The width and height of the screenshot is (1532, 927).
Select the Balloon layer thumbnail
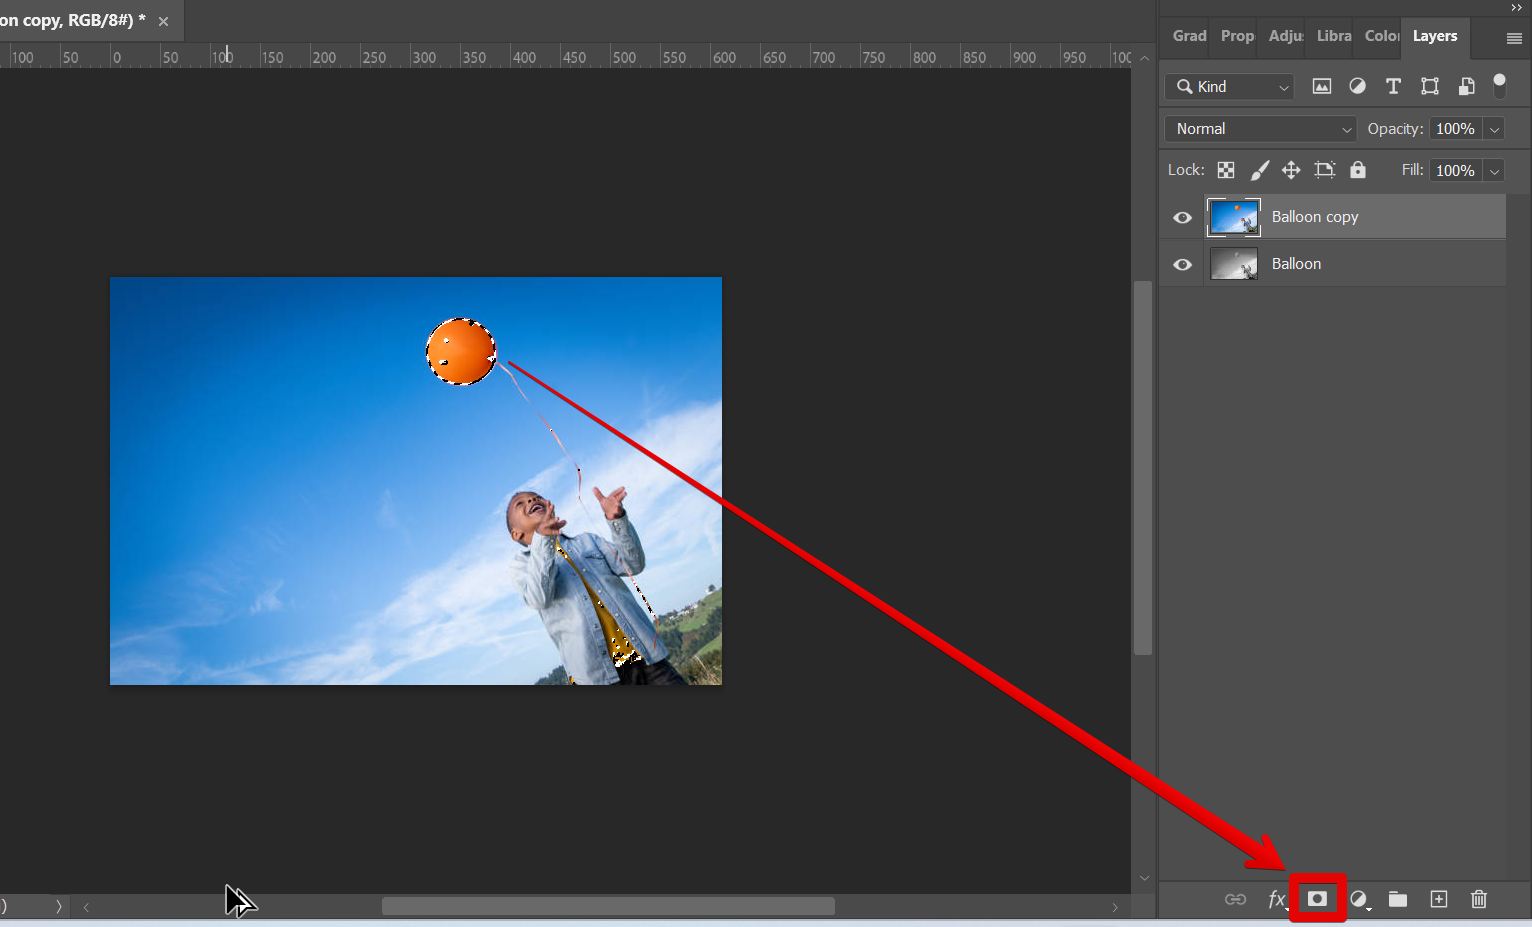(1234, 264)
